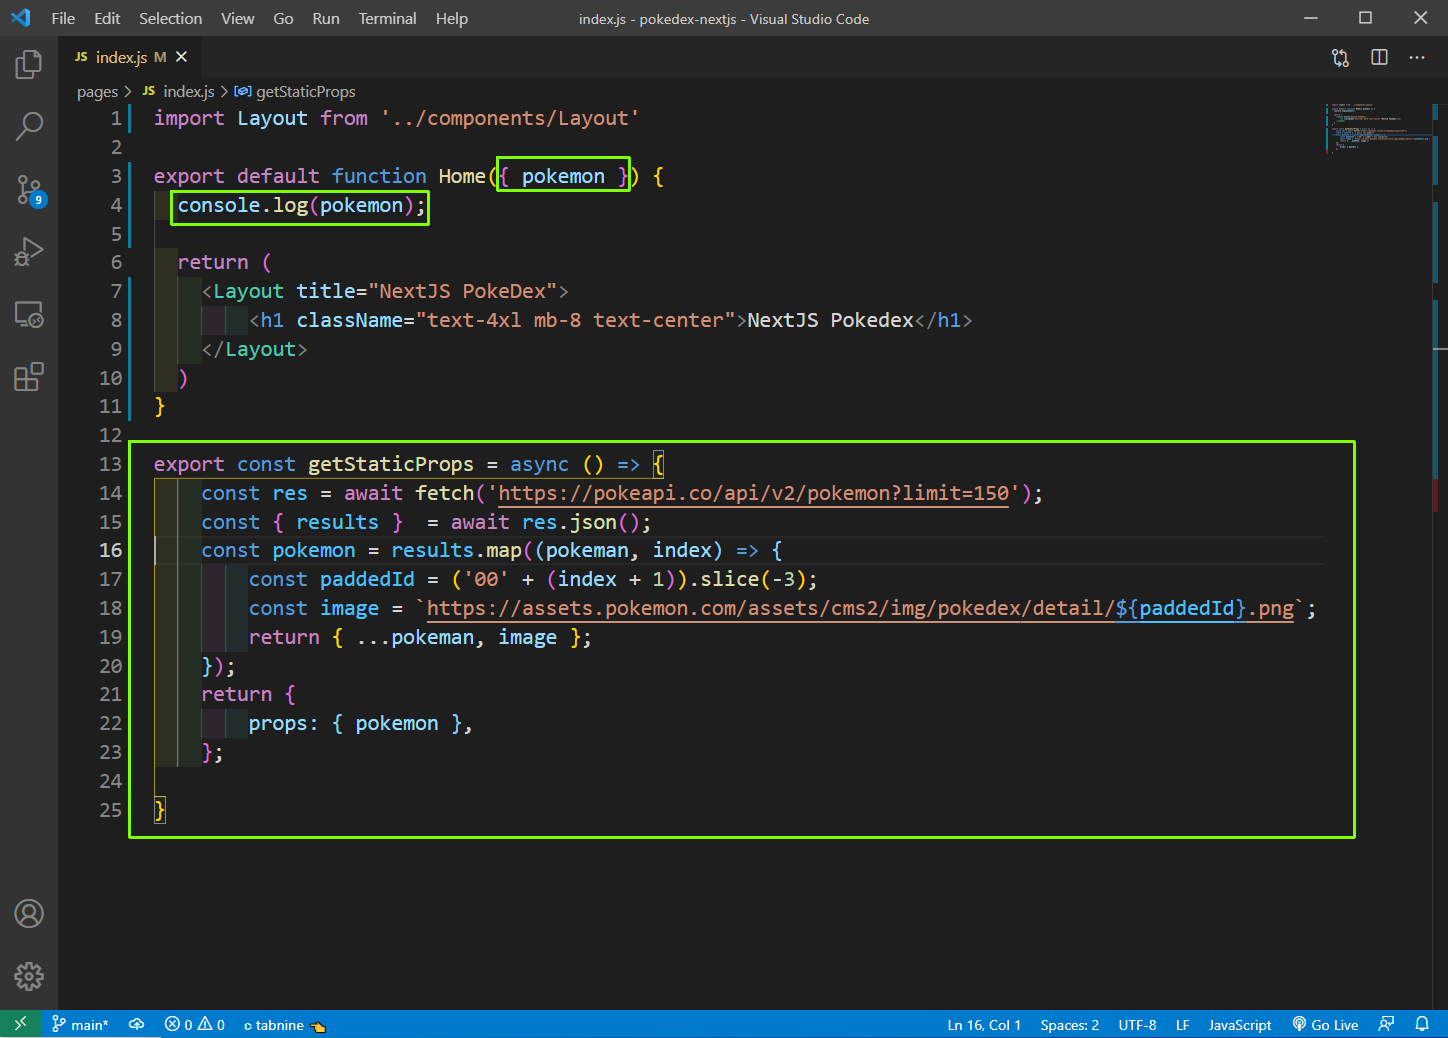Click the main* git branch indicator
Screen dimensions: 1448x1038
80,1024
